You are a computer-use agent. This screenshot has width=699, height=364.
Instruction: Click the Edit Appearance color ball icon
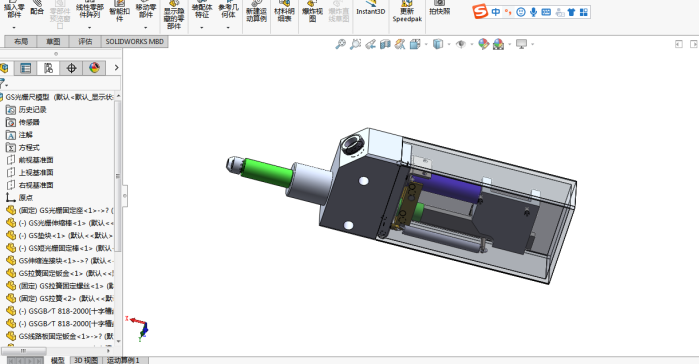pyautogui.click(x=483, y=44)
